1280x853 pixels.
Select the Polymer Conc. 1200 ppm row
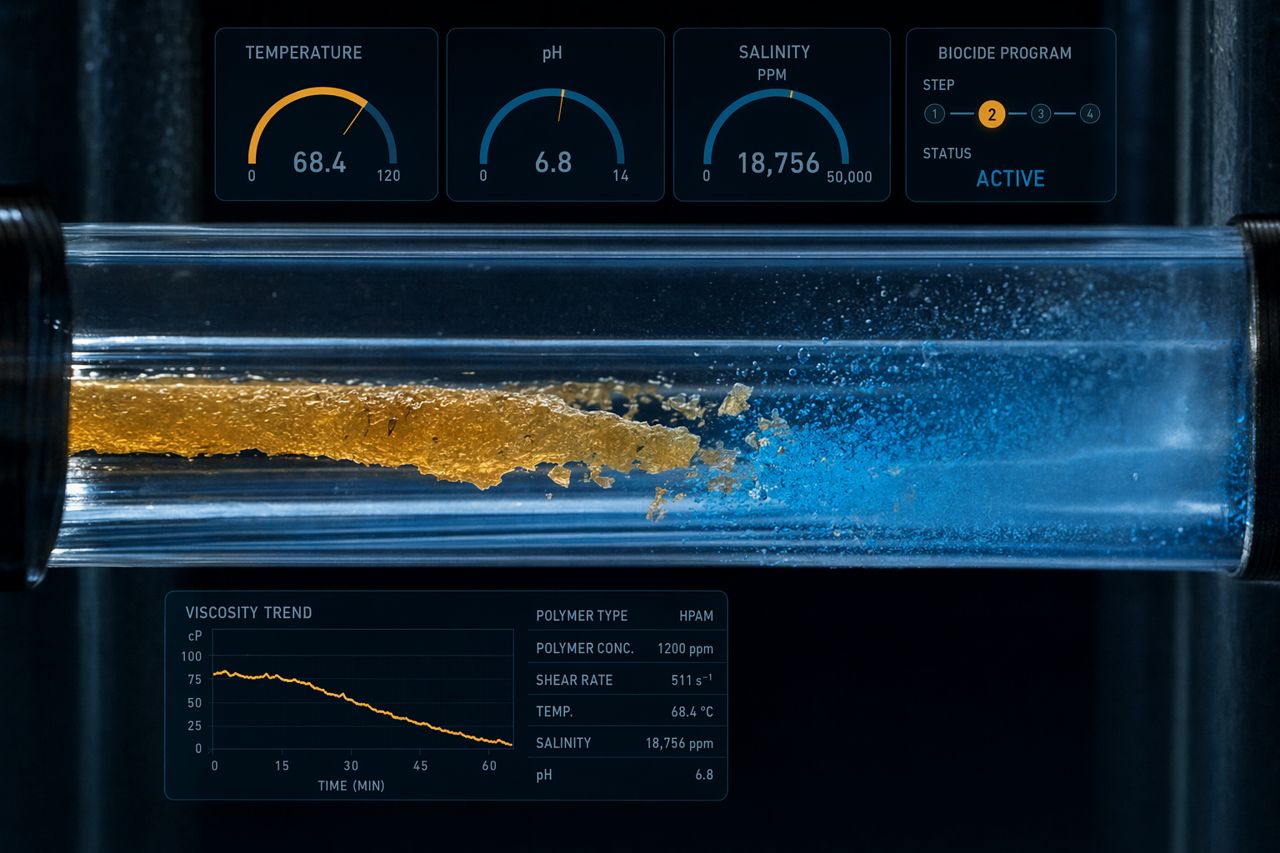pos(625,648)
